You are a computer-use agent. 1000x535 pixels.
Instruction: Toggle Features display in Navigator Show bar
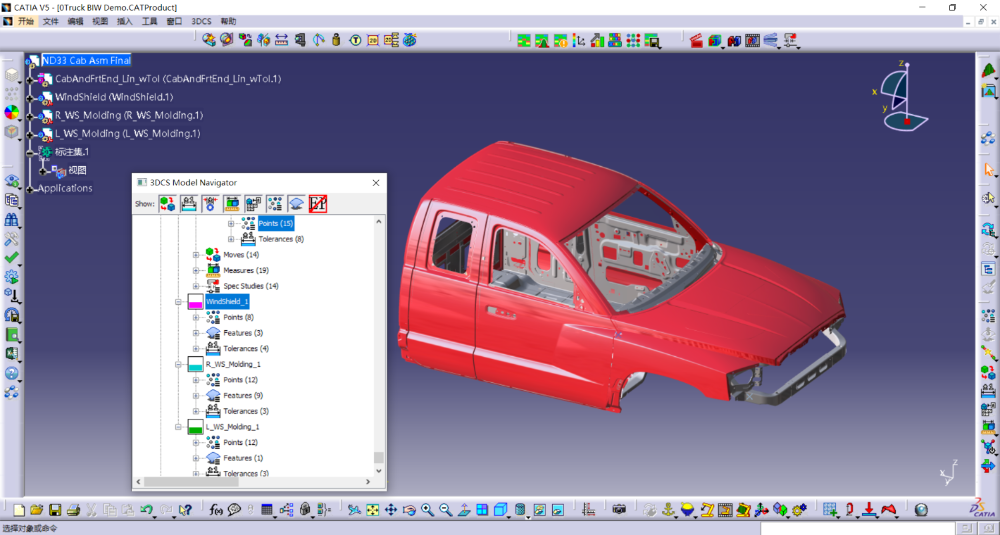click(297, 204)
